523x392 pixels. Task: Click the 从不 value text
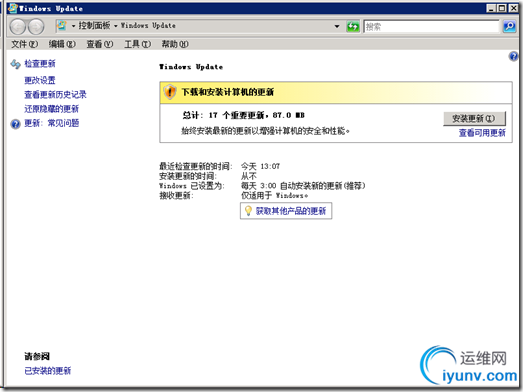[x=249, y=176]
